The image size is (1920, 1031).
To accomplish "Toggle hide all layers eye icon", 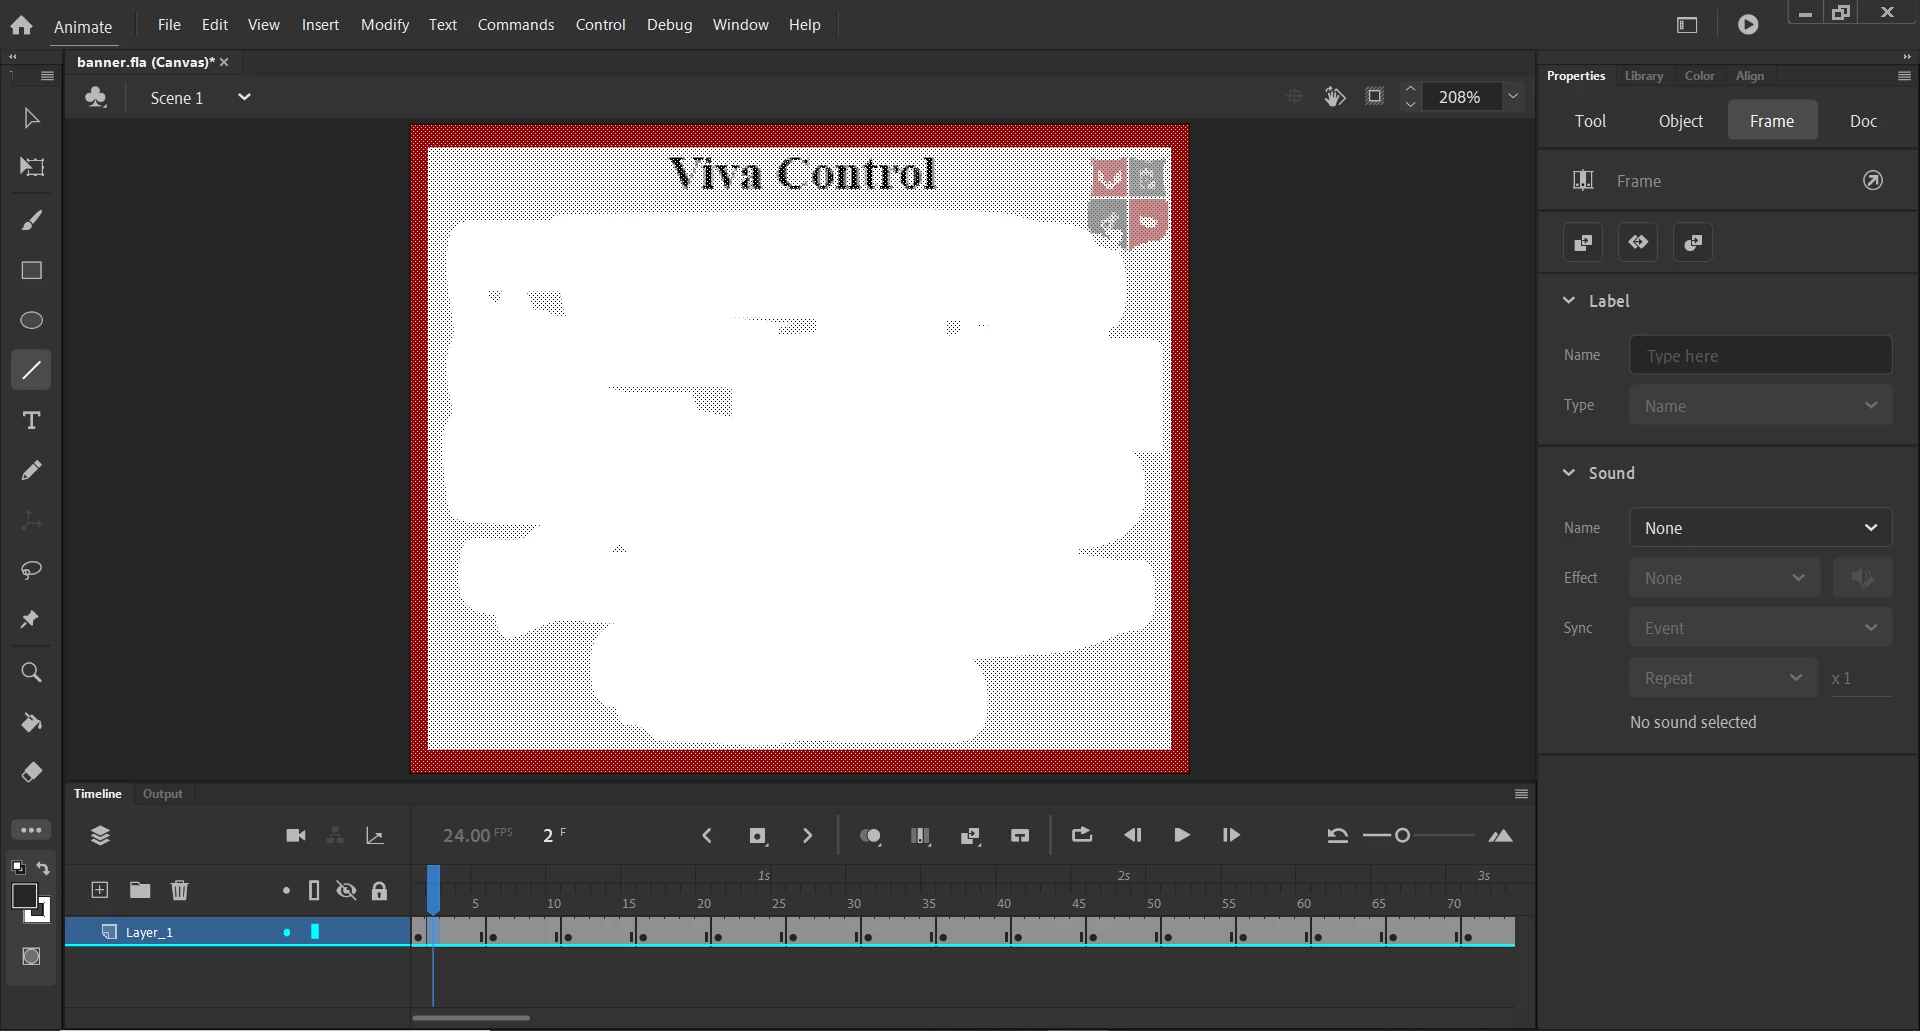I will [x=346, y=890].
